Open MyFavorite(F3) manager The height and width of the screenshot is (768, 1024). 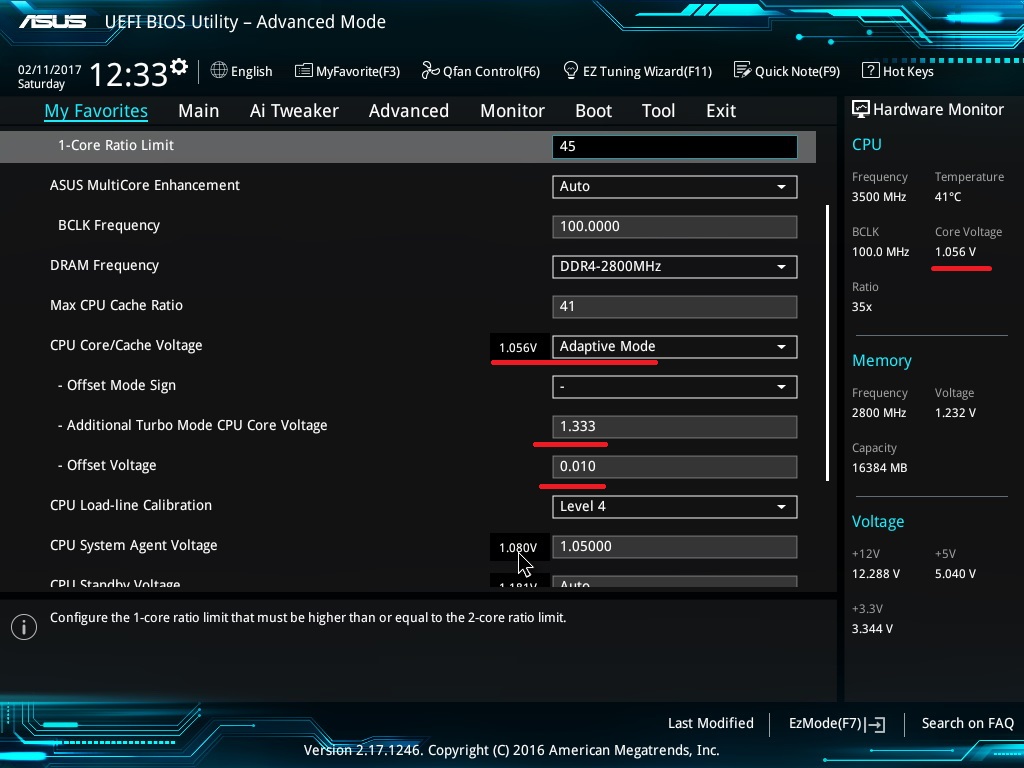click(358, 71)
